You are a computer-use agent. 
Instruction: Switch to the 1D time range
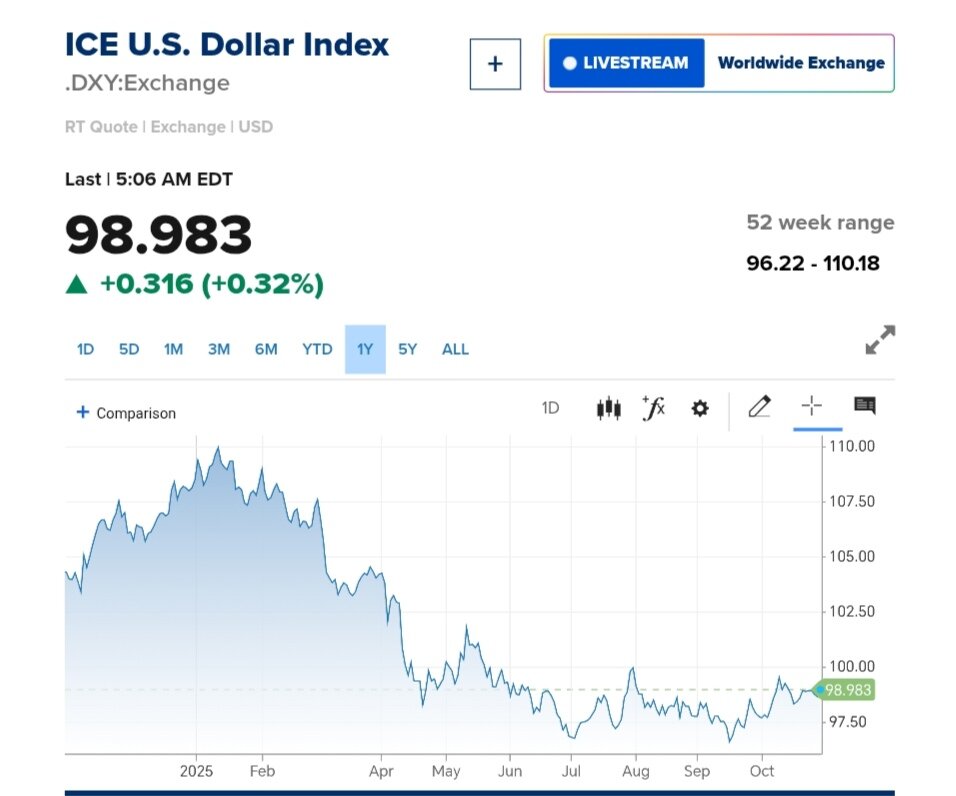tap(85, 349)
